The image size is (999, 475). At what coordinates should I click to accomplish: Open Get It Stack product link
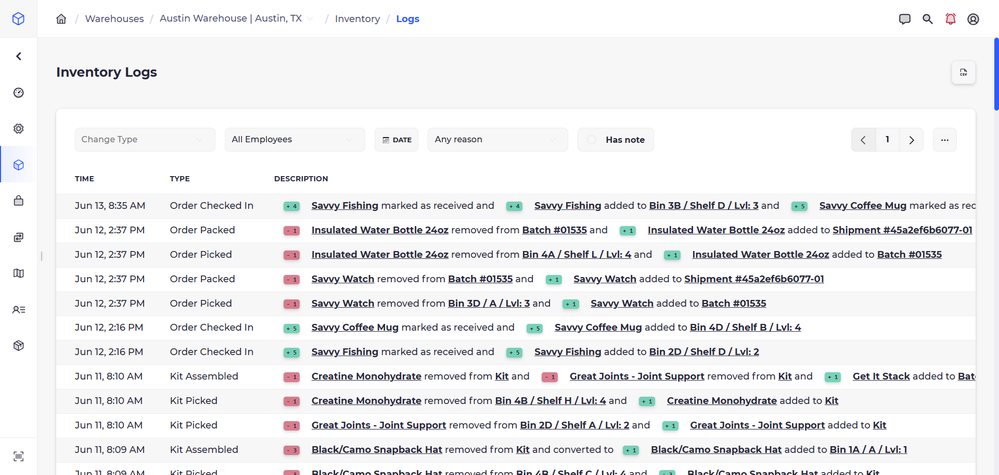(881, 376)
